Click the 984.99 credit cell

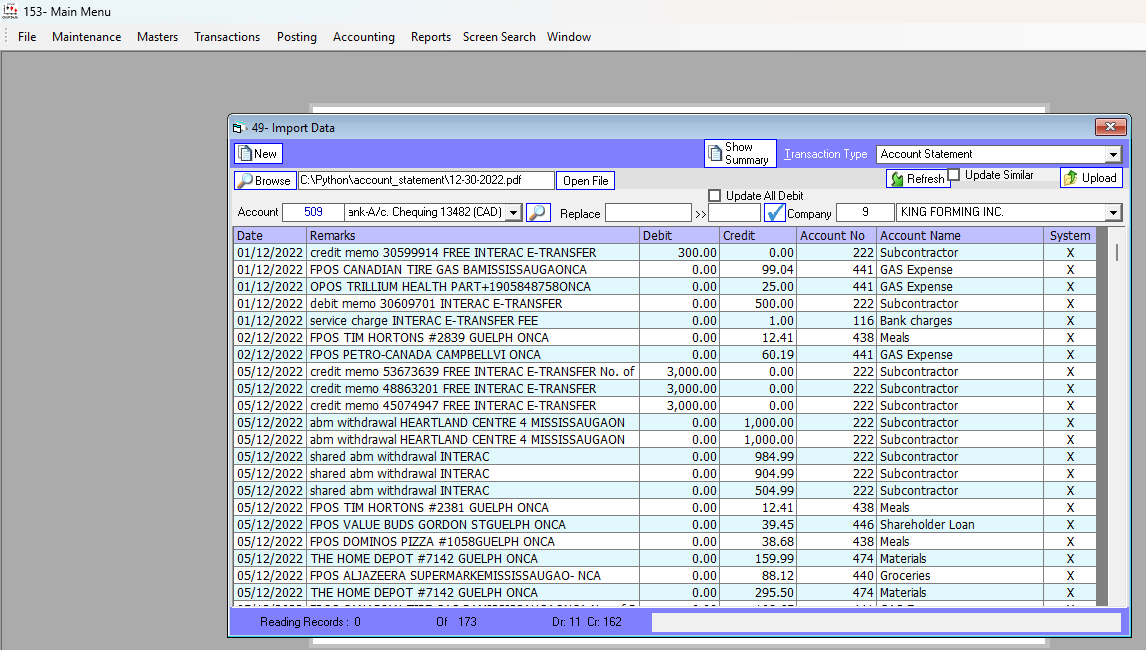[758, 456]
